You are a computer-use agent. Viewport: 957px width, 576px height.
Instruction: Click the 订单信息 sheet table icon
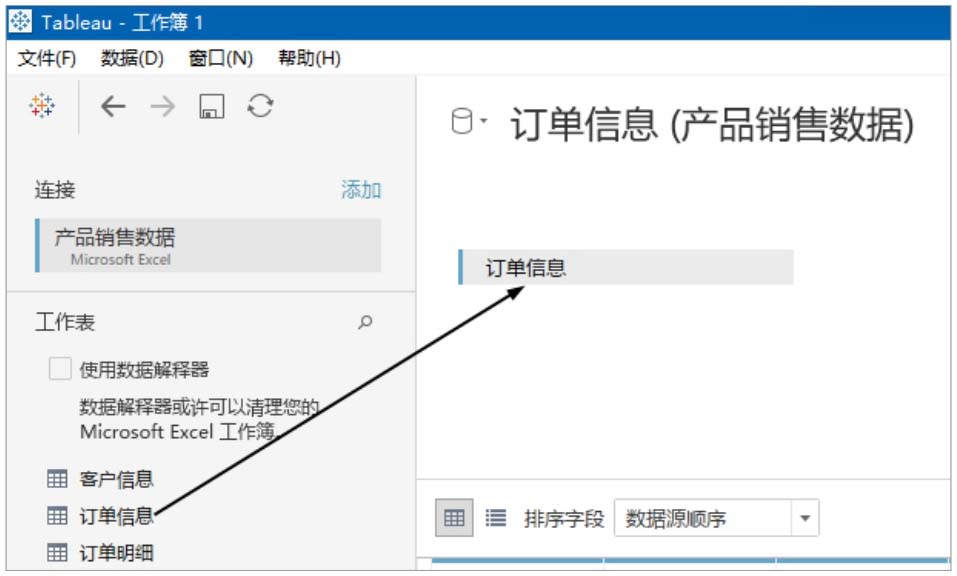[x=57, y=516]
